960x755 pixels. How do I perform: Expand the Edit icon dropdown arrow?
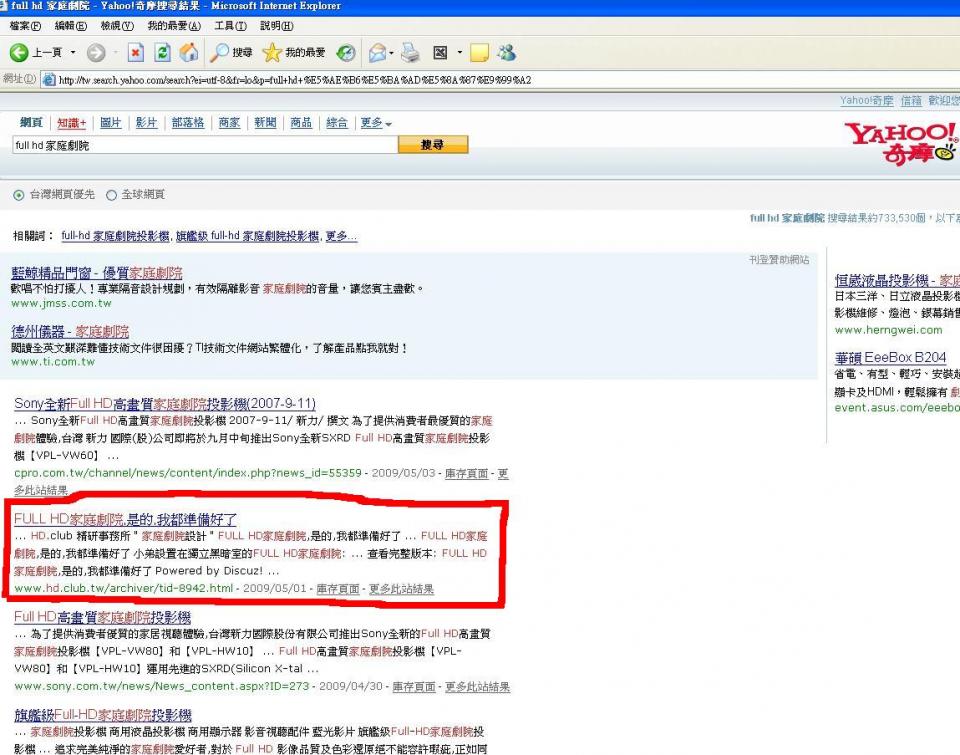tap(460, 53)
